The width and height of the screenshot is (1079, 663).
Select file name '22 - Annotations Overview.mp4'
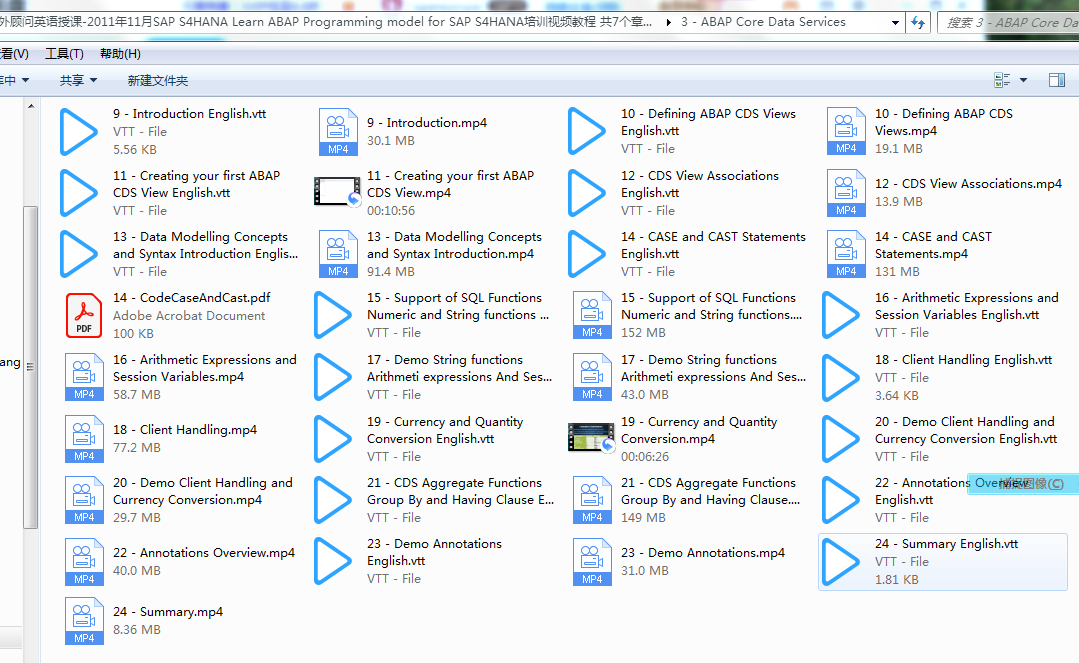click(204, 553)
